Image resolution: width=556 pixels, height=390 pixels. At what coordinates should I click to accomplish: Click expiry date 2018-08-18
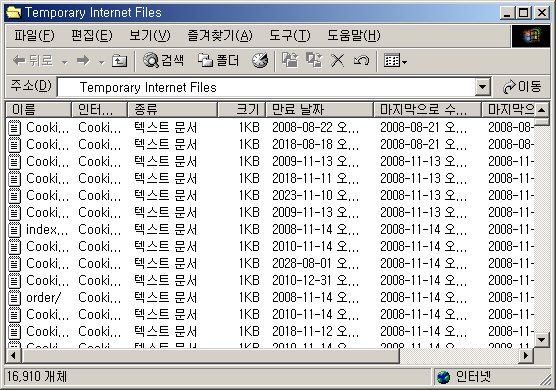click(x=315, y=144)
